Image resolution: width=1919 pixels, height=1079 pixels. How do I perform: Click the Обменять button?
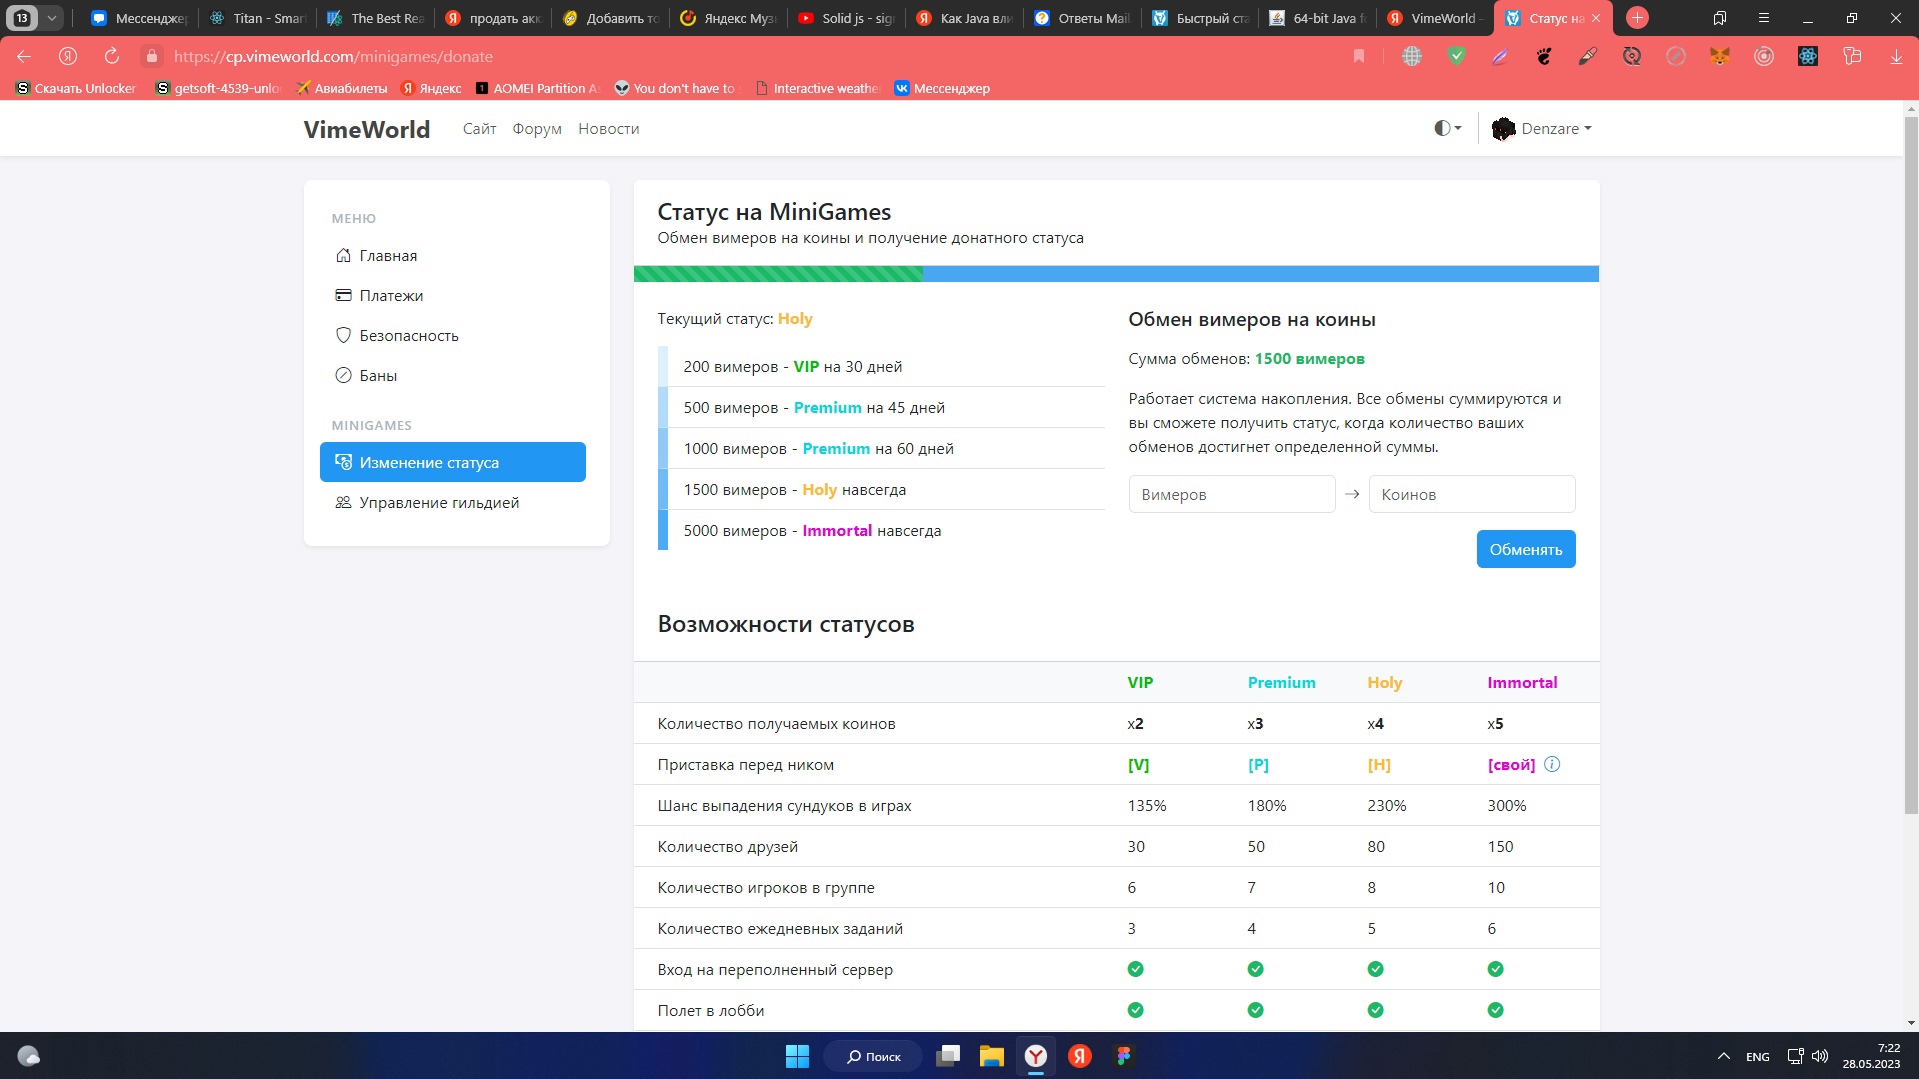(x=1525, y=549)
